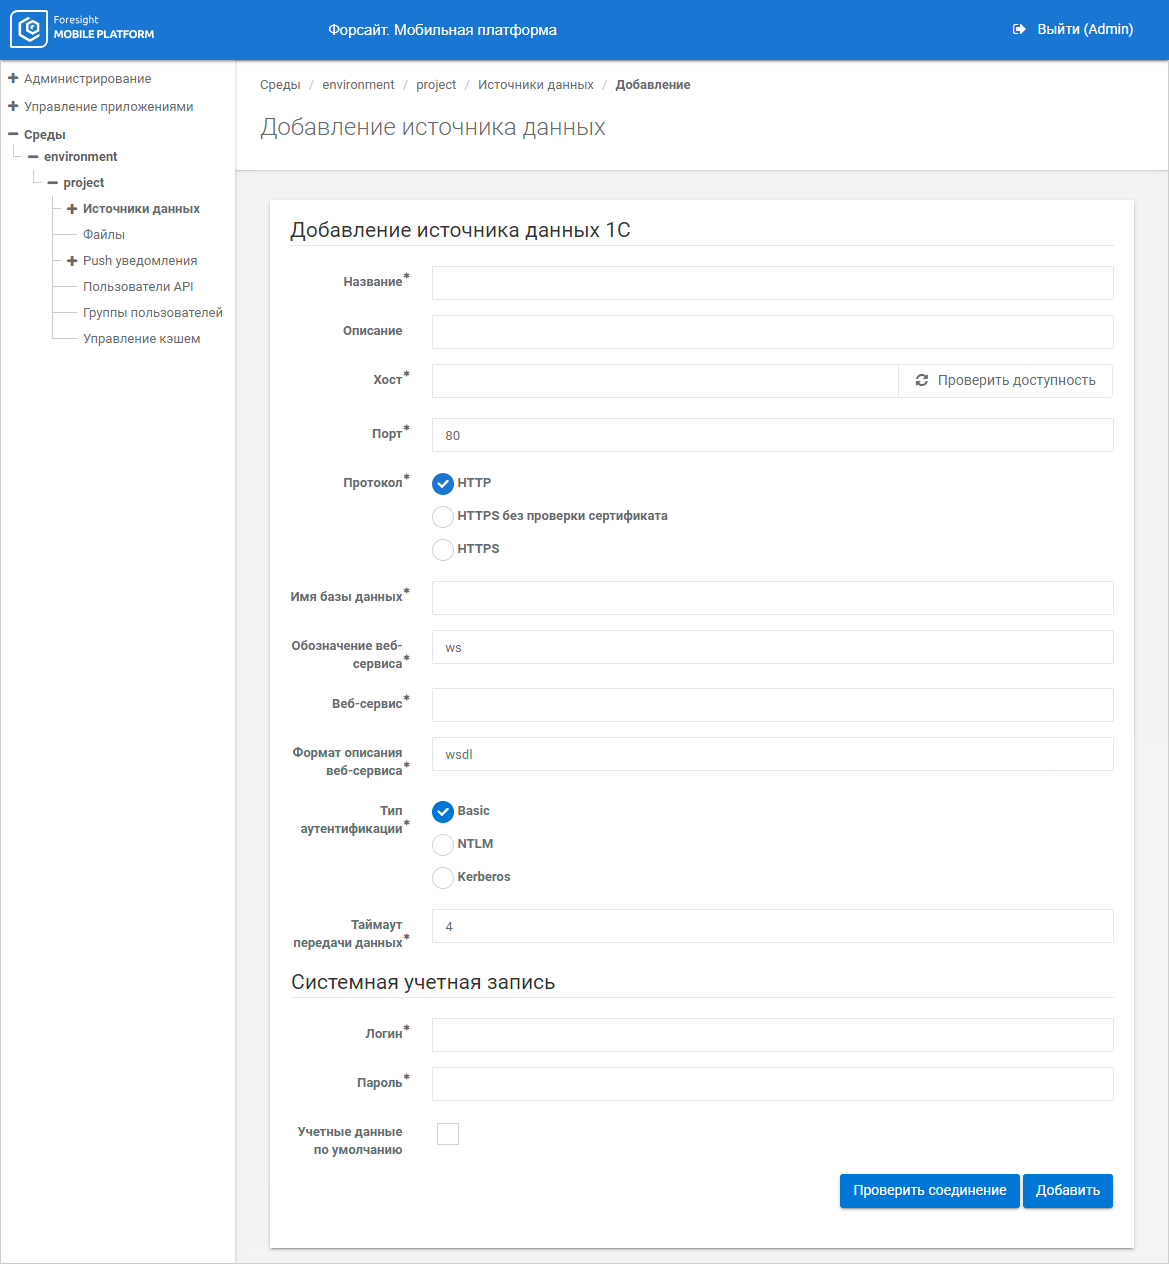The width and height of the screenshot is (1169, 1264).
Task: Click Системная учетная запись heading
Action: pyautogui.click(x=423, y=982)
